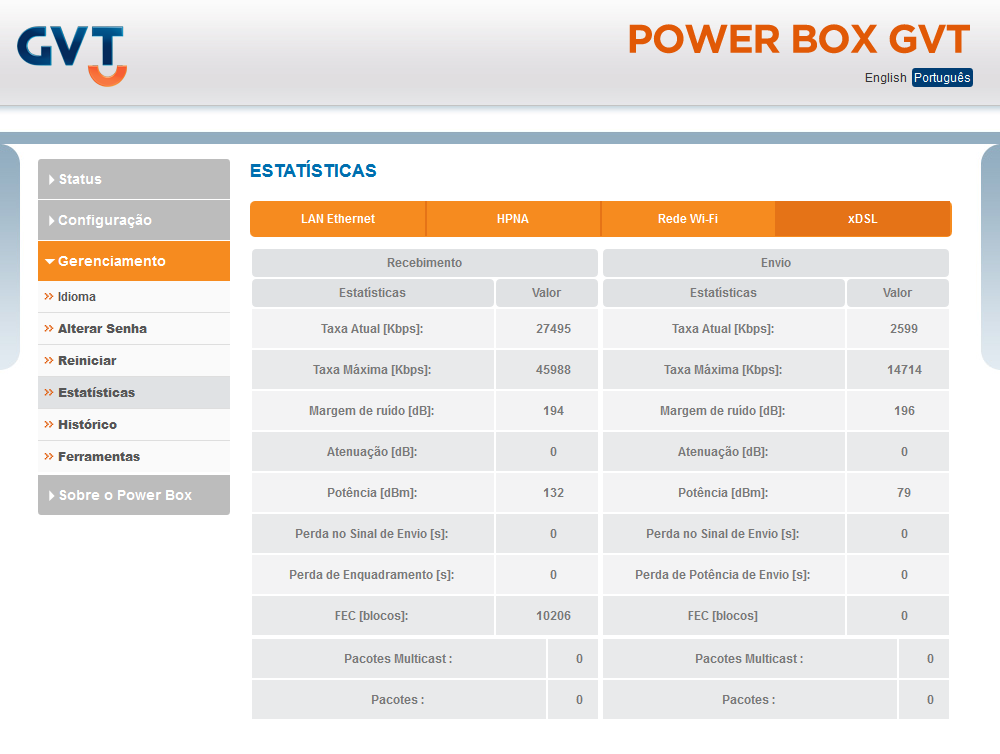This screenshot has height=754, width=1000.
Task: Click the GVT logo
Action: [x=71, y=54]
